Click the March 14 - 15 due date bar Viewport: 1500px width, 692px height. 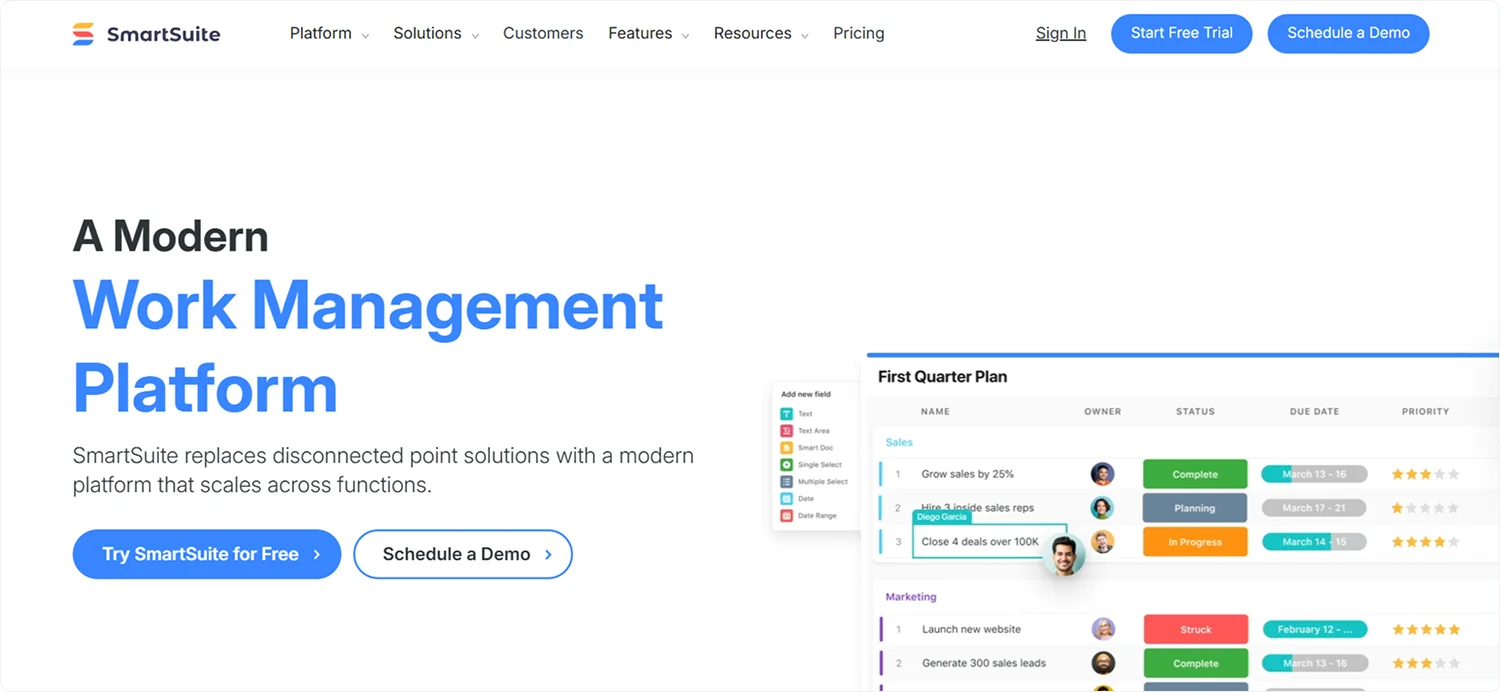[1314, 542]
